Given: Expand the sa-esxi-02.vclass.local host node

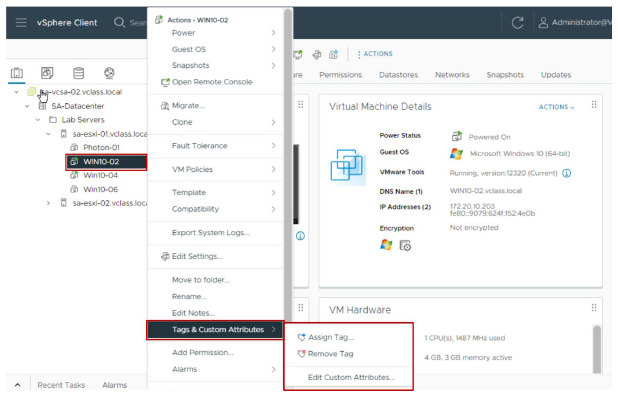Looking at the screenshot, I should click(x=50, y=203).
